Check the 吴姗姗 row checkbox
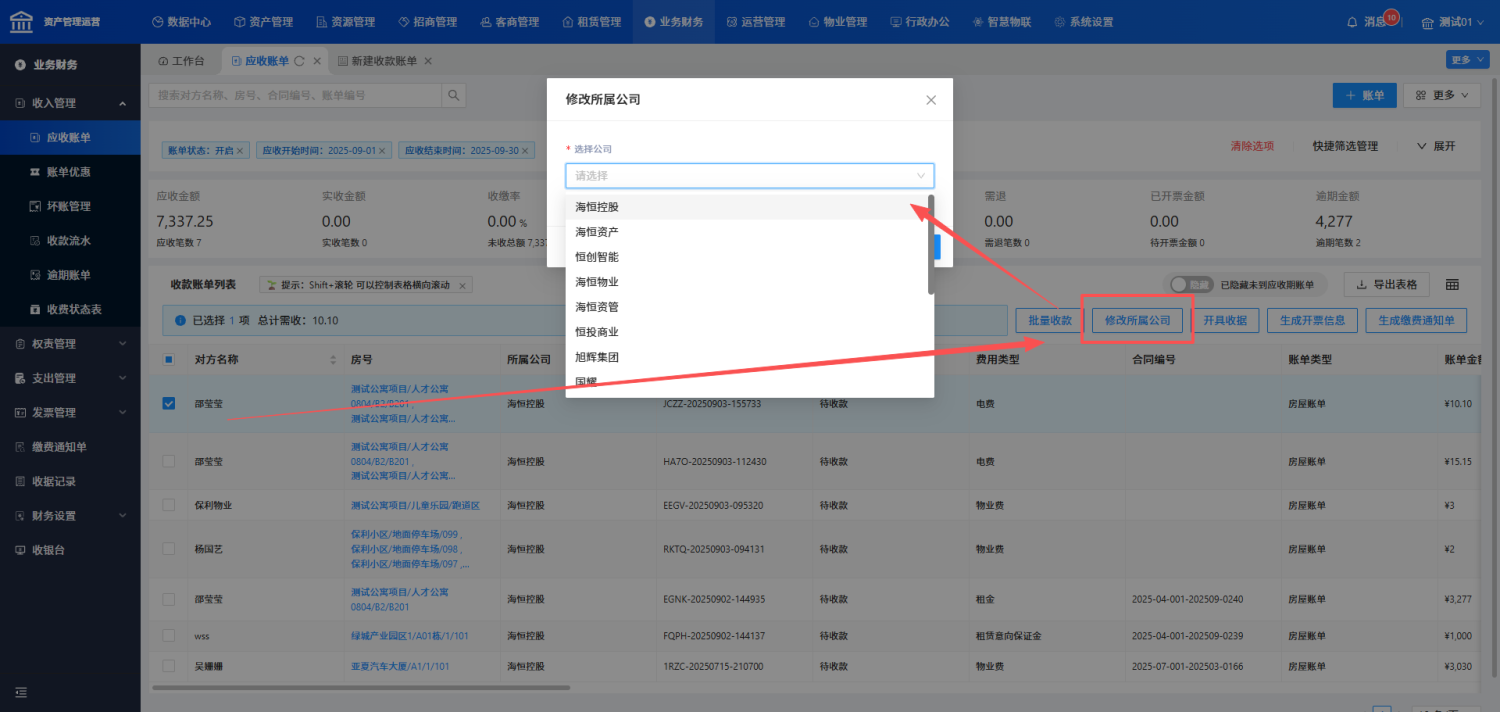 click(168, 666)
